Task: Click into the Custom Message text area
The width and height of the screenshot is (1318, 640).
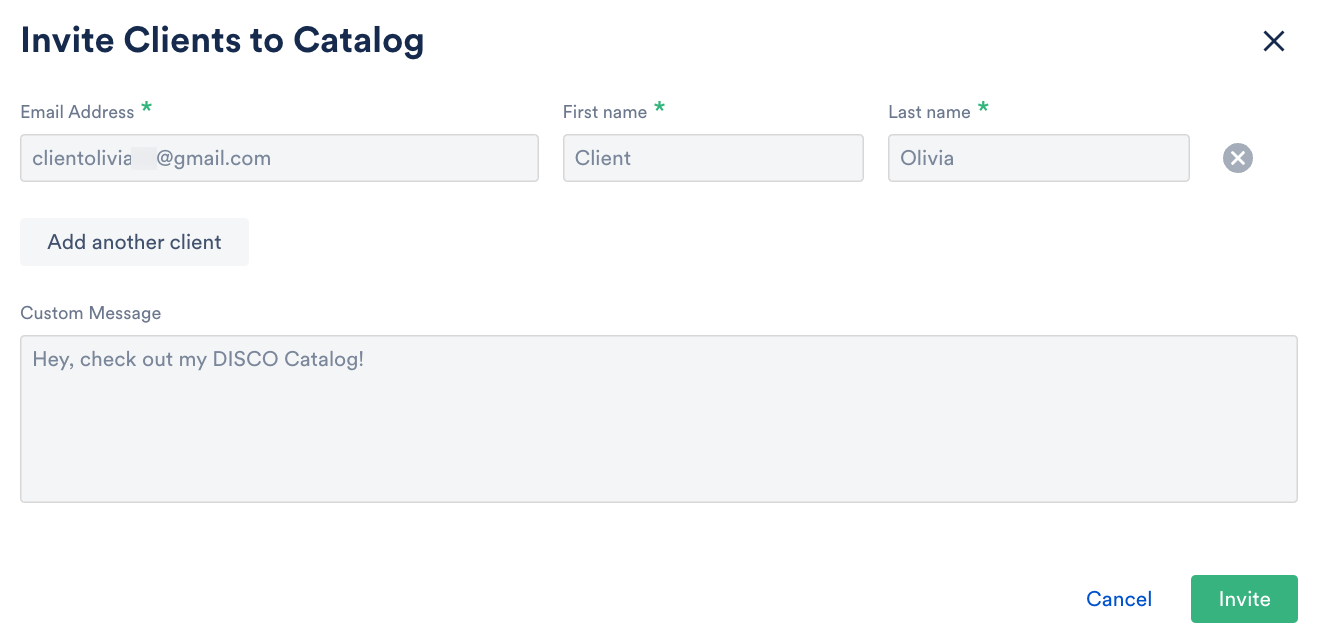Action: click(x=658, y=418)
